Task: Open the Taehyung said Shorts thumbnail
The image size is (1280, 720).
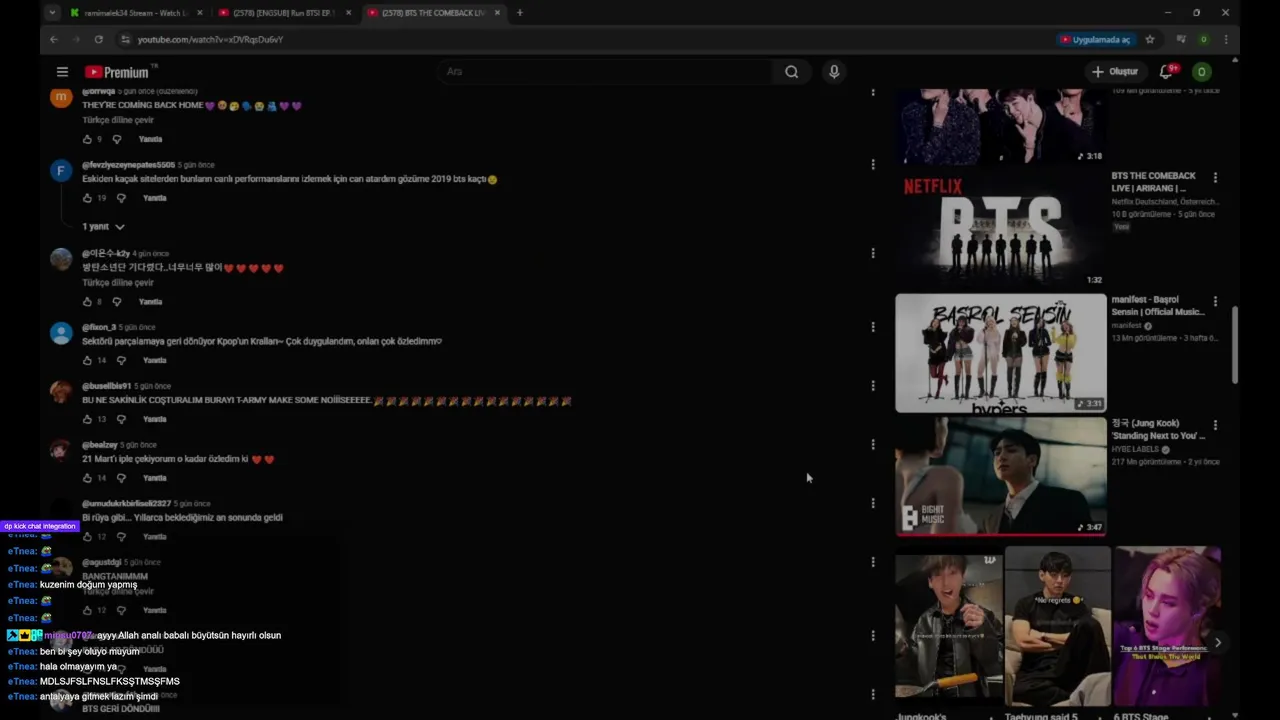Action: point(1057,626)
